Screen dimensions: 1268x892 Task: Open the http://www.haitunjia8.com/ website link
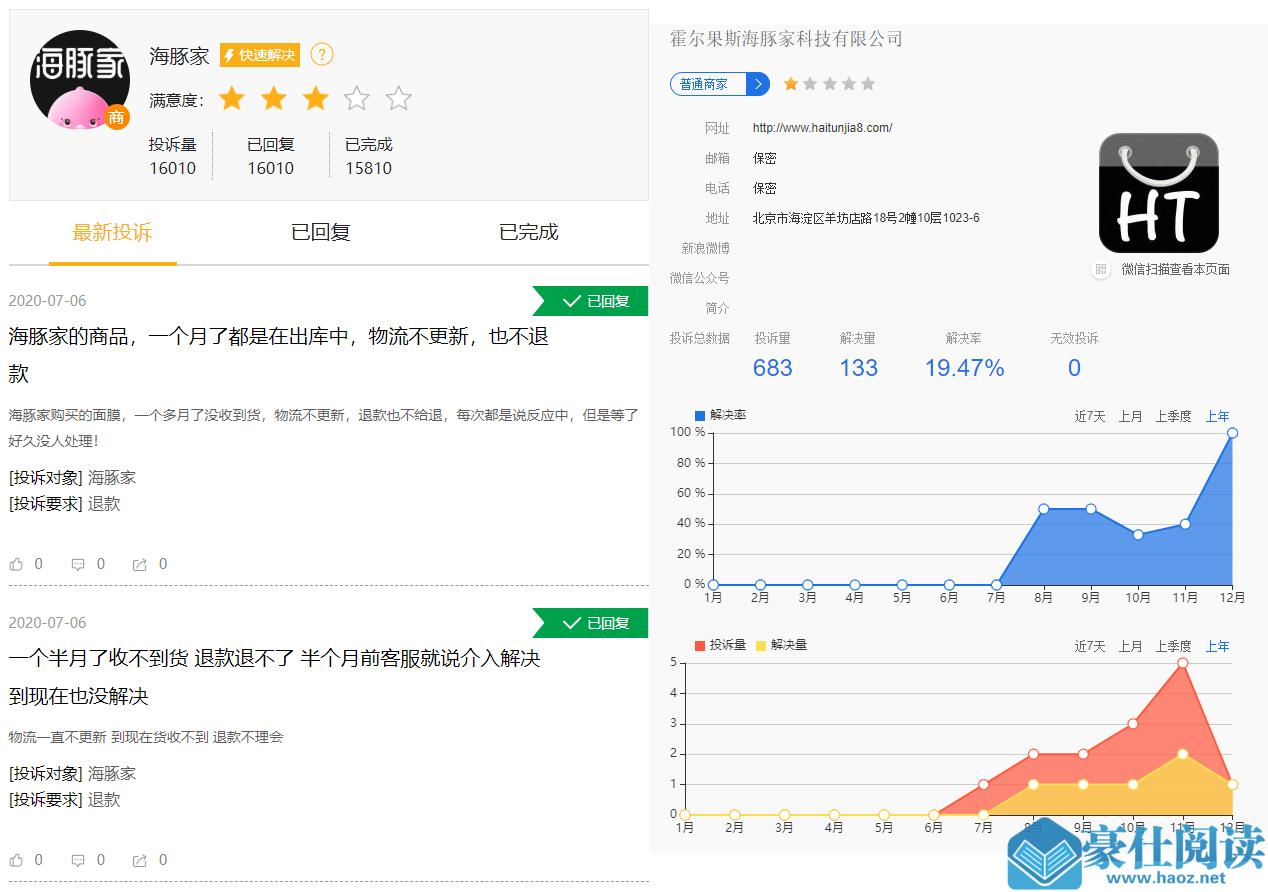pyautogui.click(x=822, y=128)
